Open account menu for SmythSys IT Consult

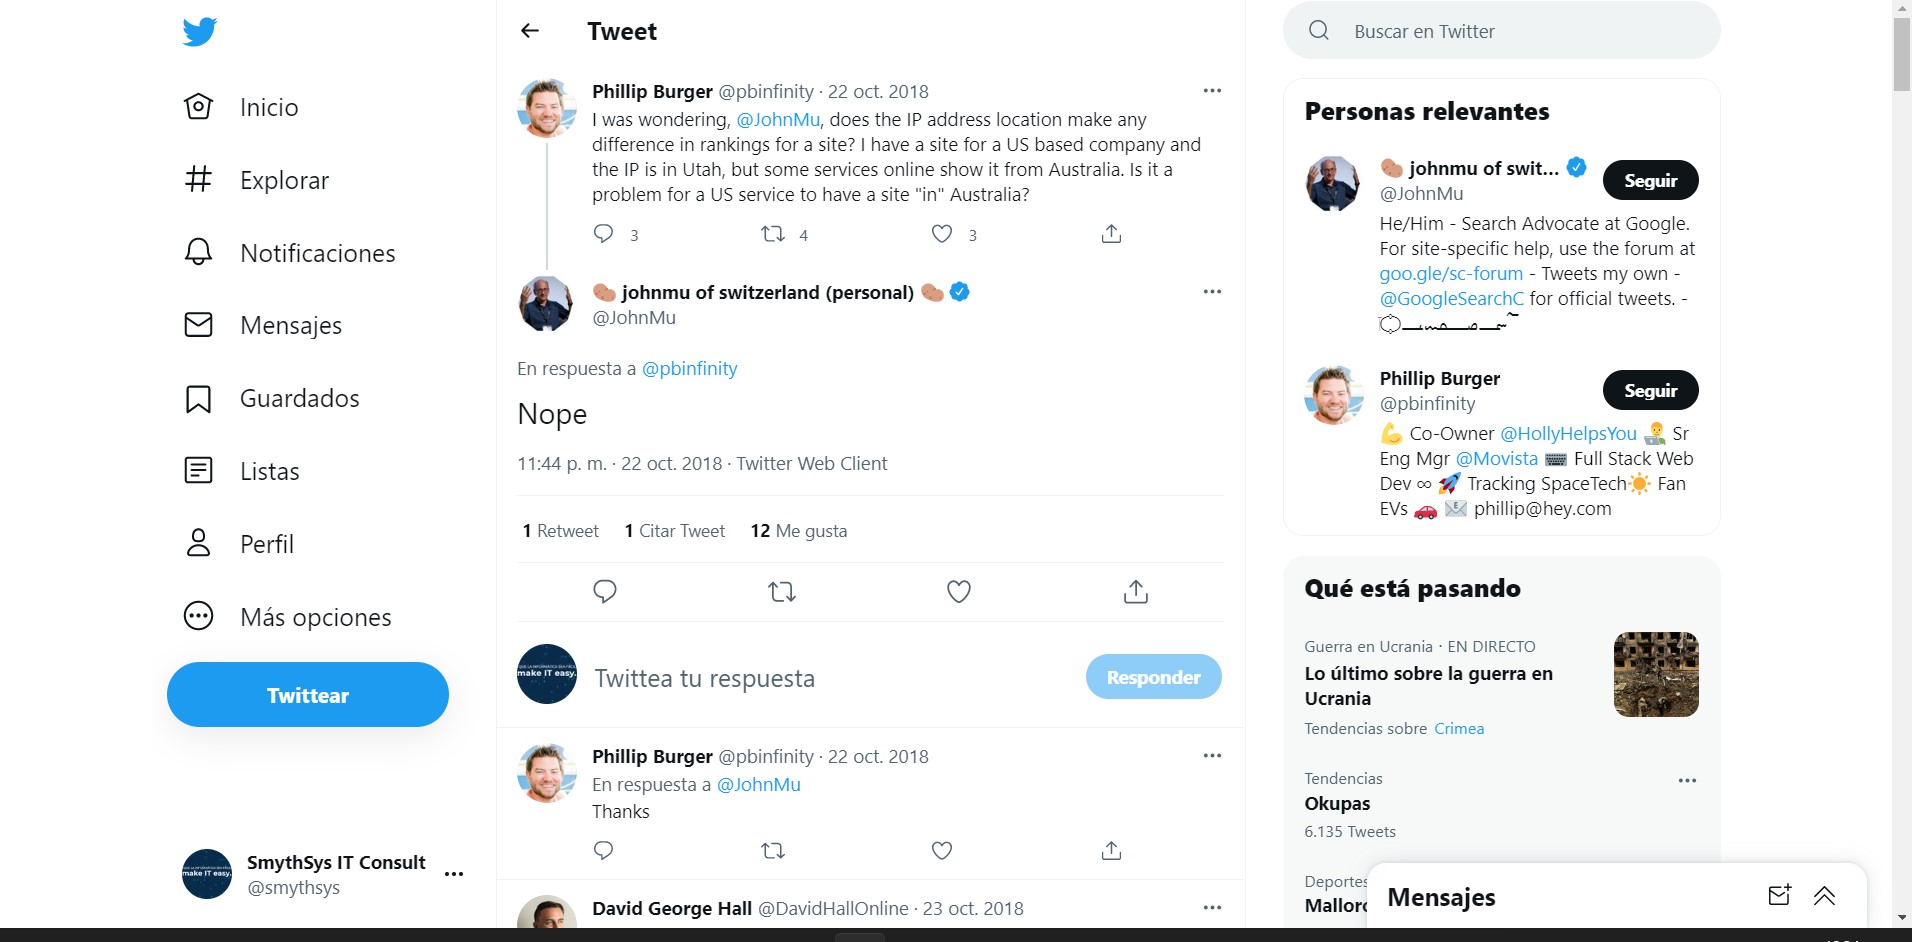click(454, 874)
